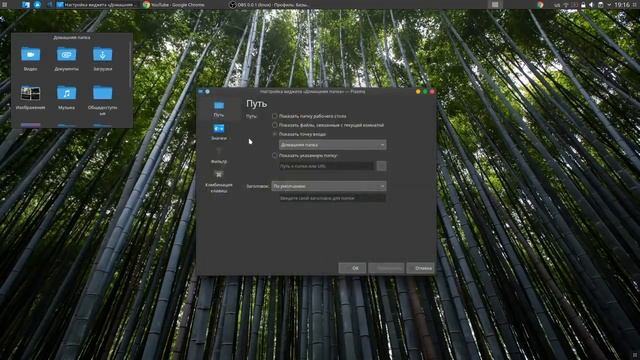Open the Загрузки folder in the widget
The height and width of the screenshot is (360, 640).
(102, 59)
